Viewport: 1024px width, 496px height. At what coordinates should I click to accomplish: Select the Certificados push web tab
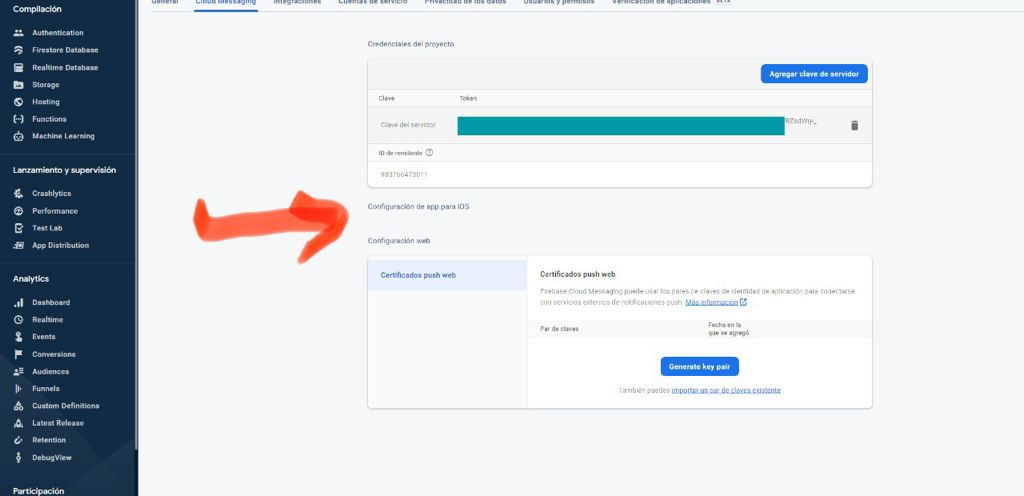(x=418, y=275)
